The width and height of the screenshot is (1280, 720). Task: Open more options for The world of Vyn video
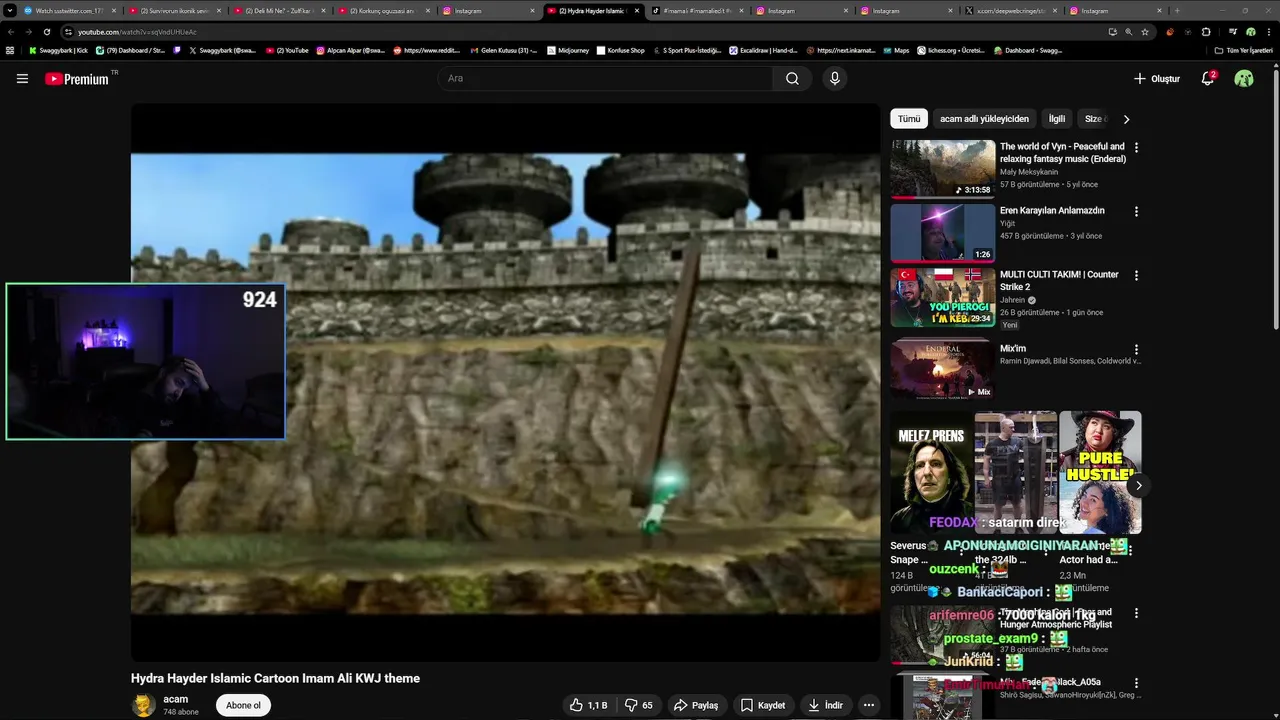[x=1136, y=148]
